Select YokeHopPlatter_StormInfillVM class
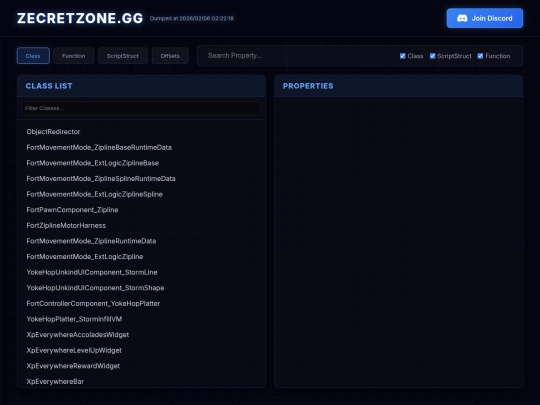This screenshot has width=540, height=405. pos(141,319)
